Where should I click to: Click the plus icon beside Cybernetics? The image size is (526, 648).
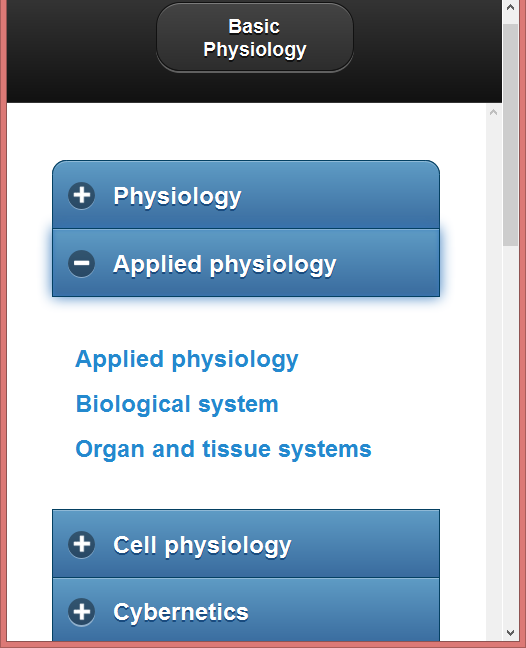tap(81, 612)
